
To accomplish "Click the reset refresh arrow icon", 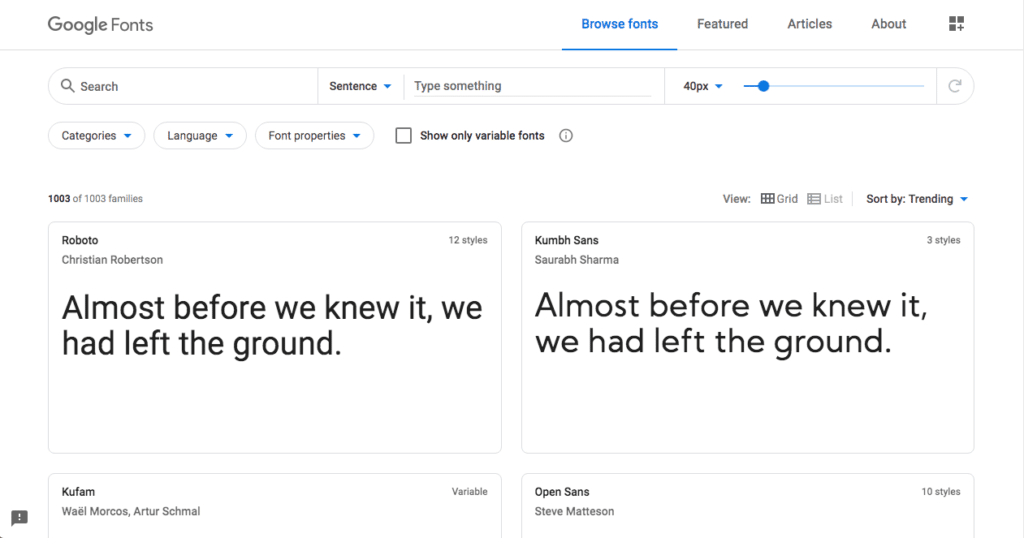I will tap(954, 86).
